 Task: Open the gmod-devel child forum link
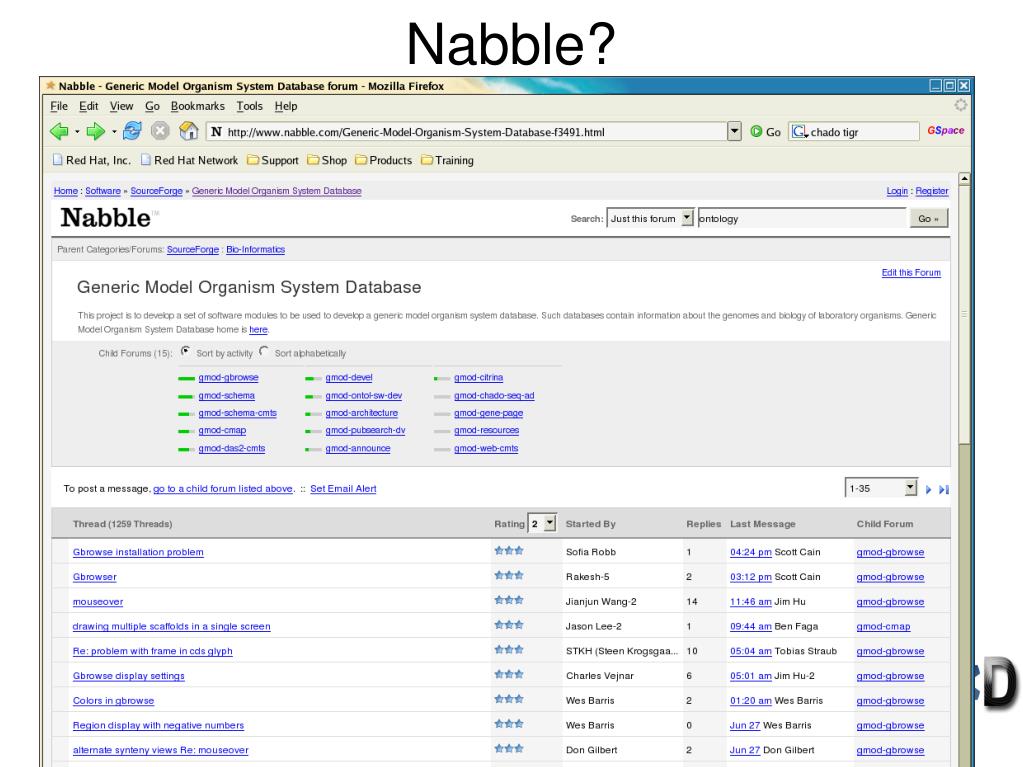click(349, 378)
